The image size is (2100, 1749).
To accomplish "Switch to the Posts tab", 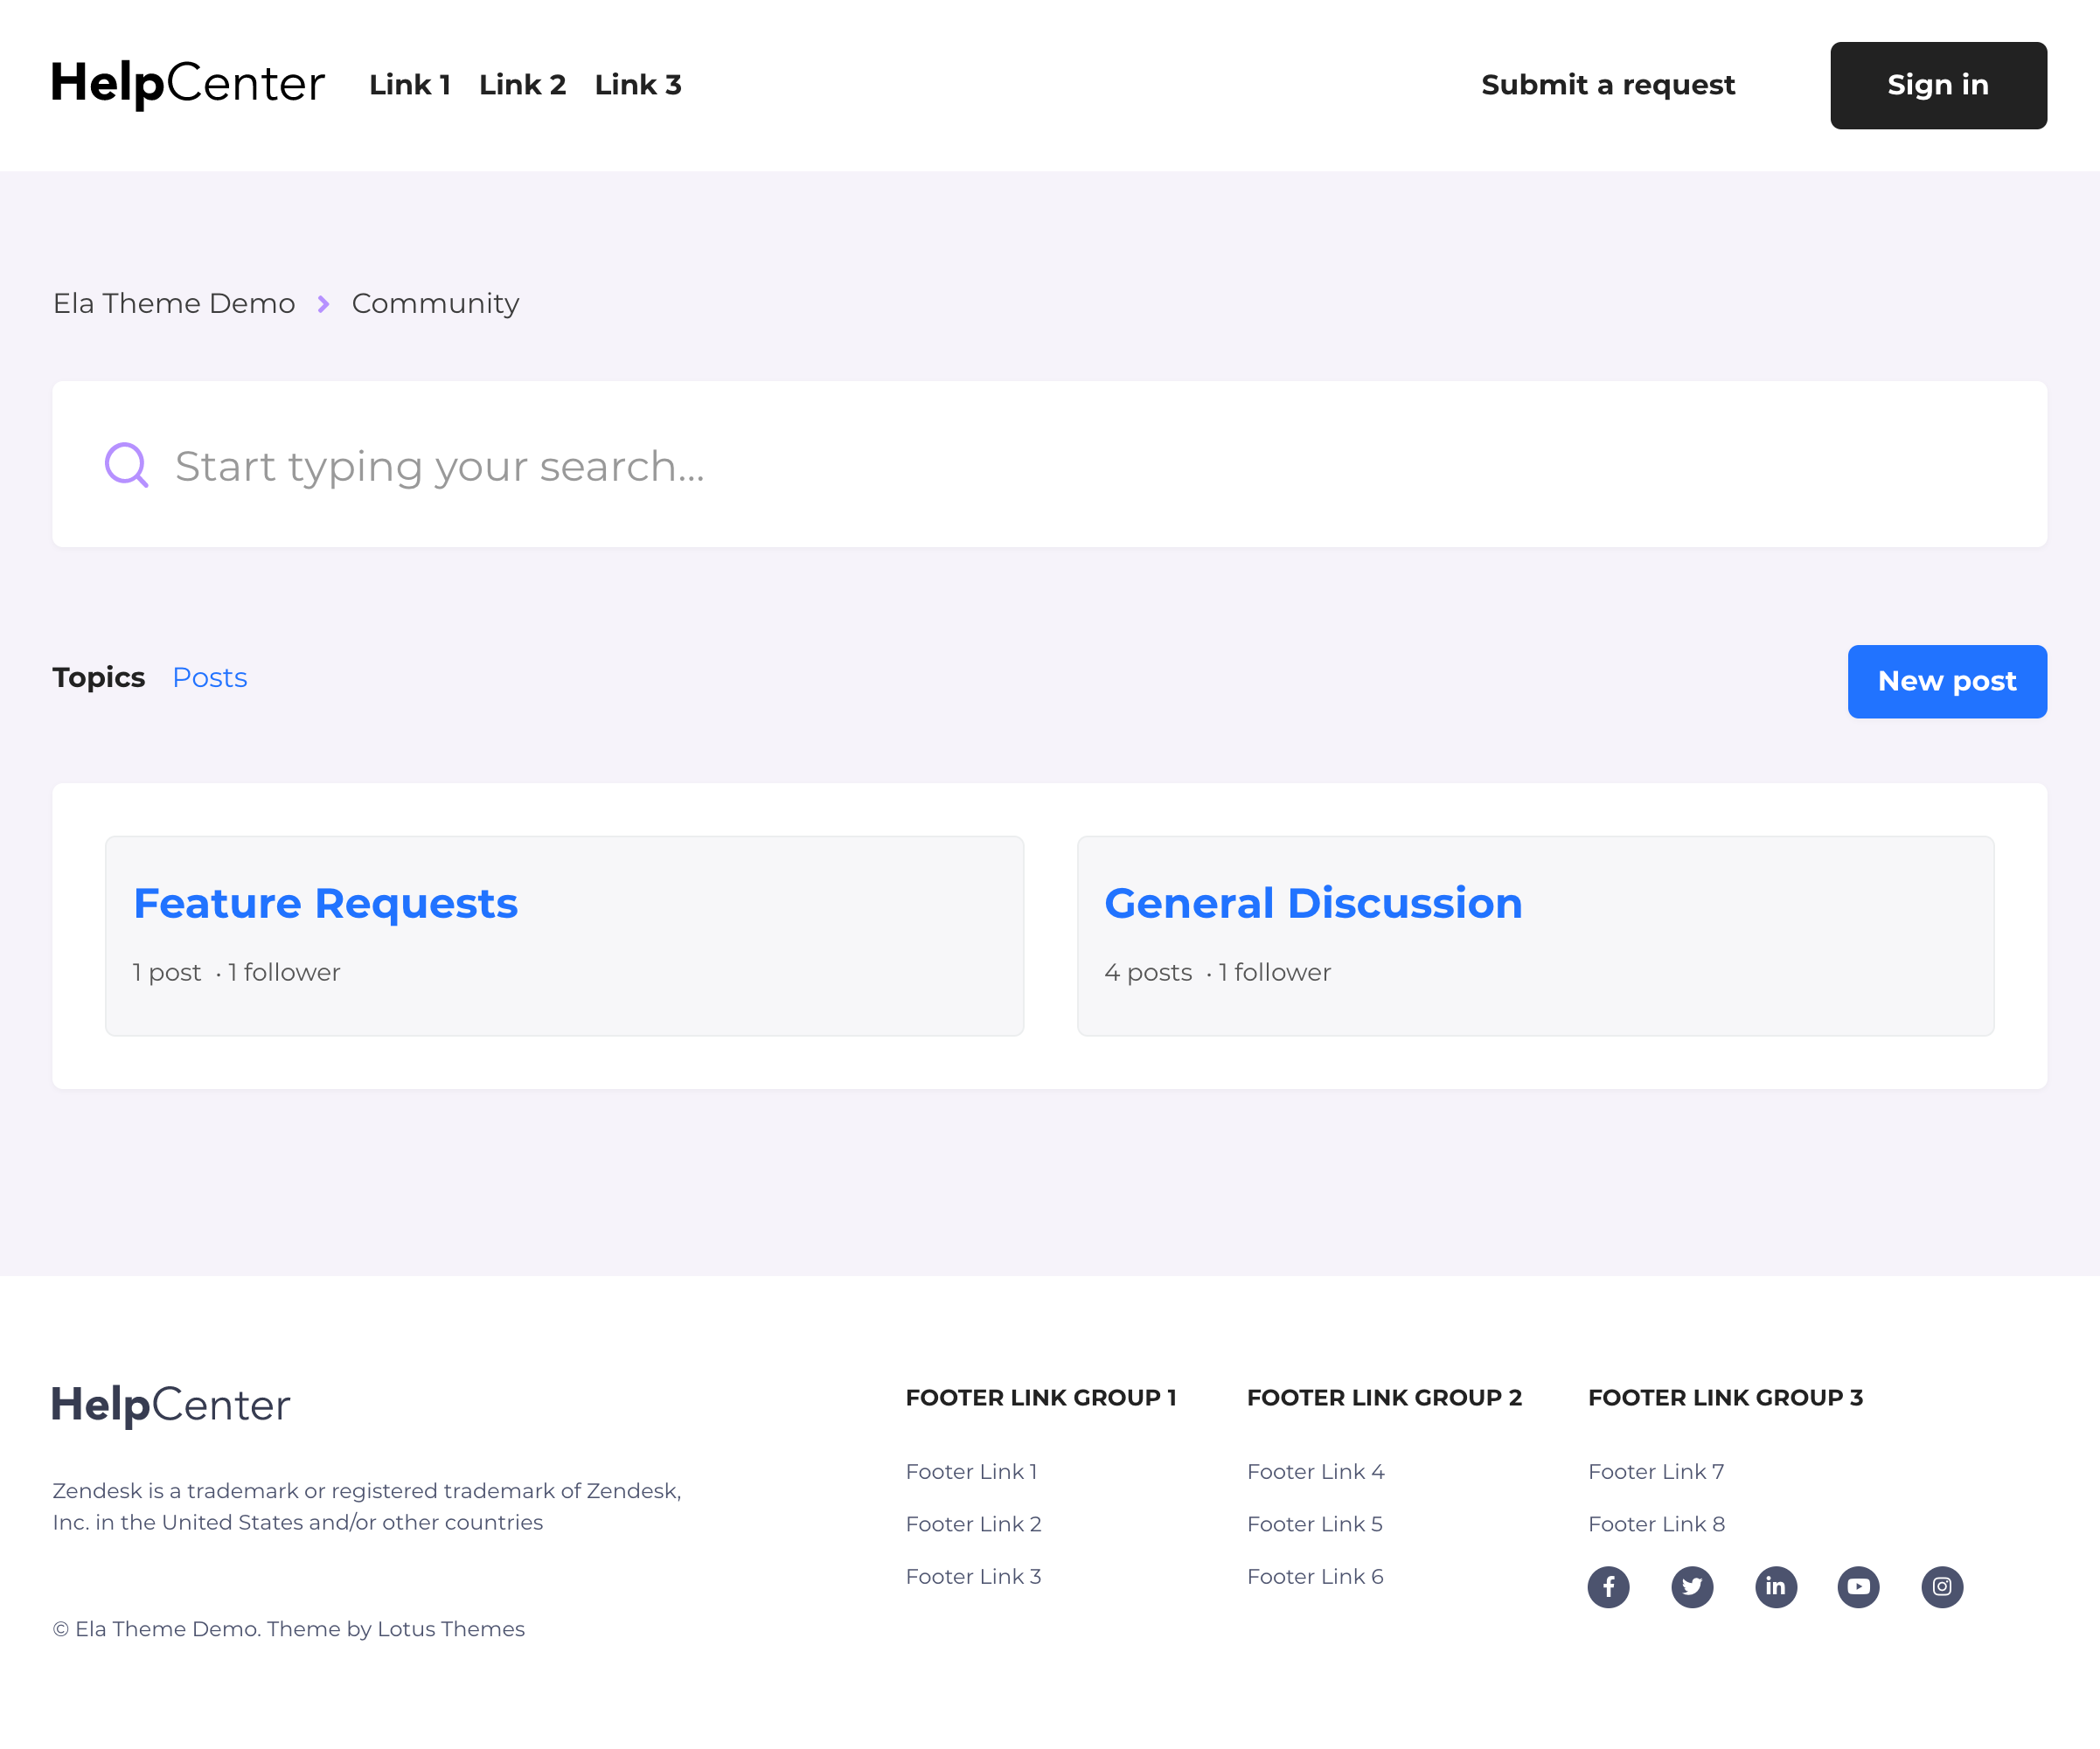I will pyautogui.click(x=209, y=678).
